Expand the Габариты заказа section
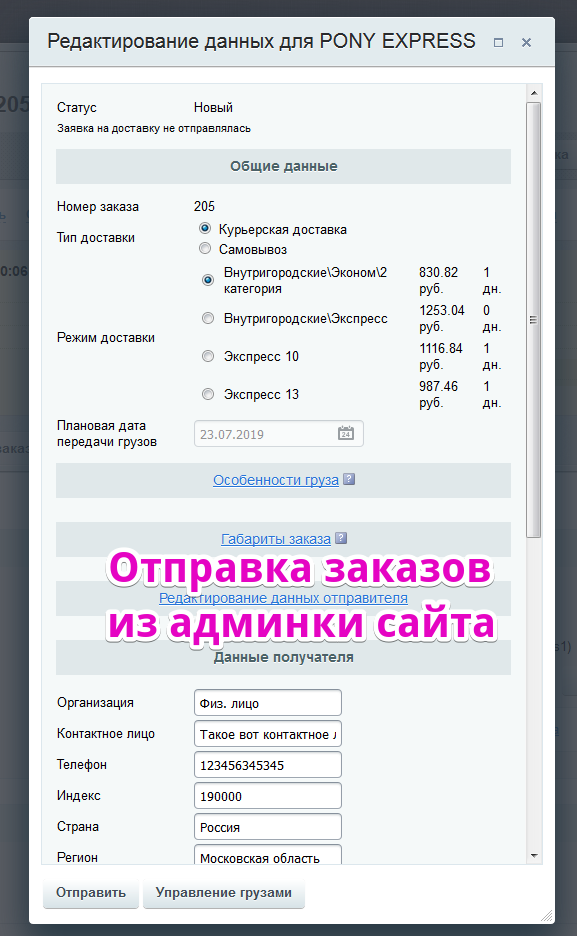 point(276,539)
